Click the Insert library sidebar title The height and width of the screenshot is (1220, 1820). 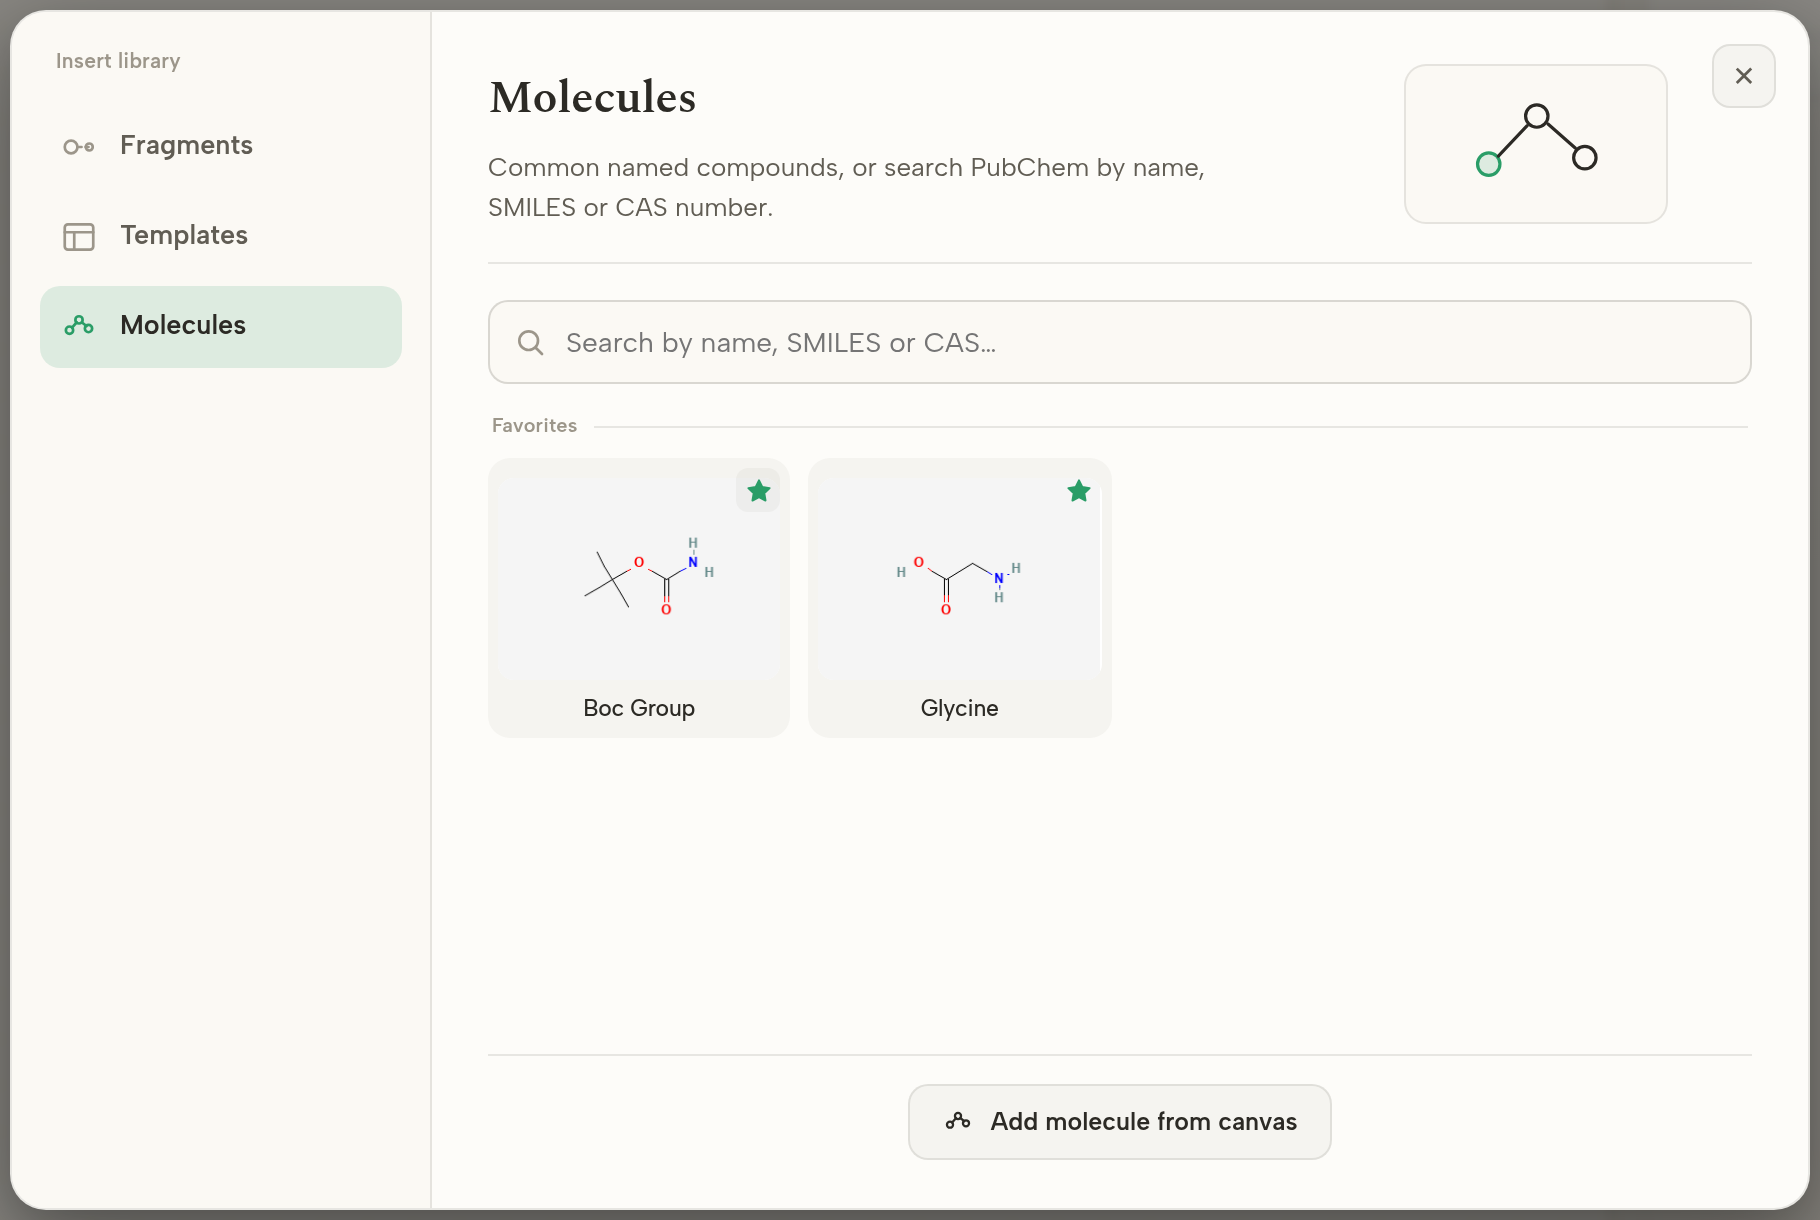pyautogui.click(x=118, y=61)
